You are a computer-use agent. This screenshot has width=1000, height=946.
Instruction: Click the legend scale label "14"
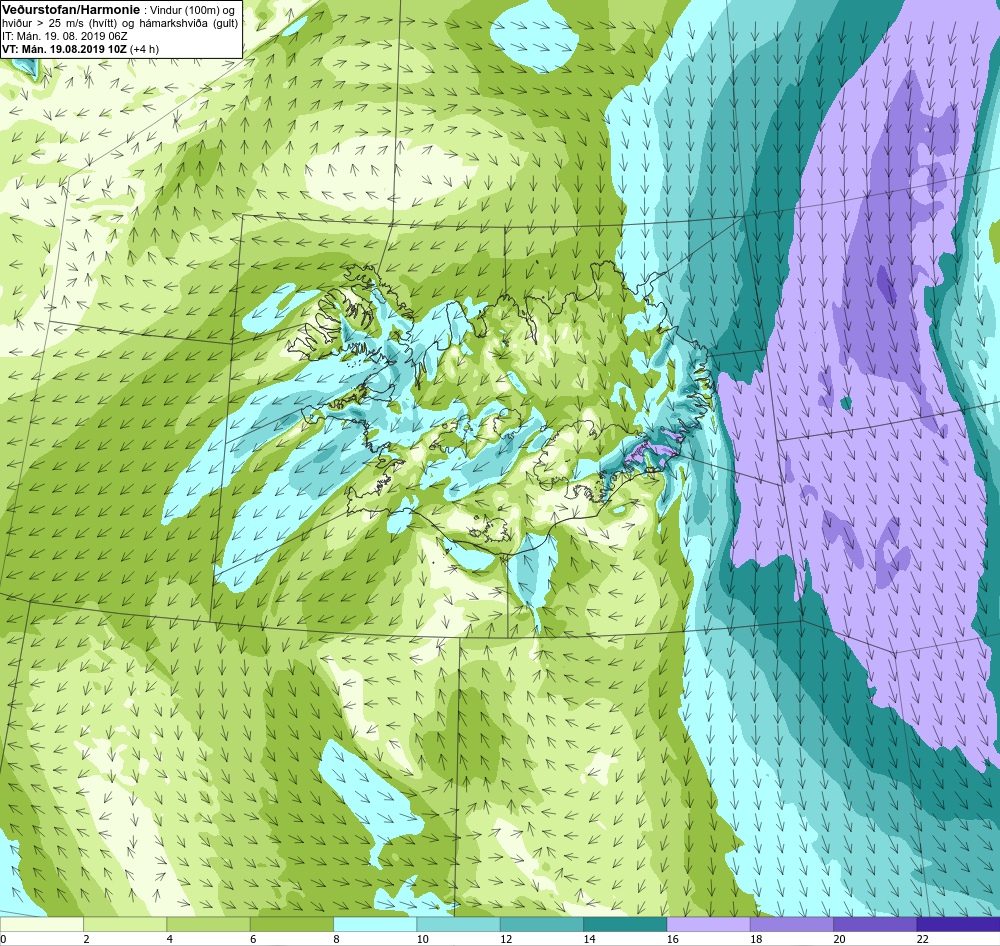pos(589,939)
